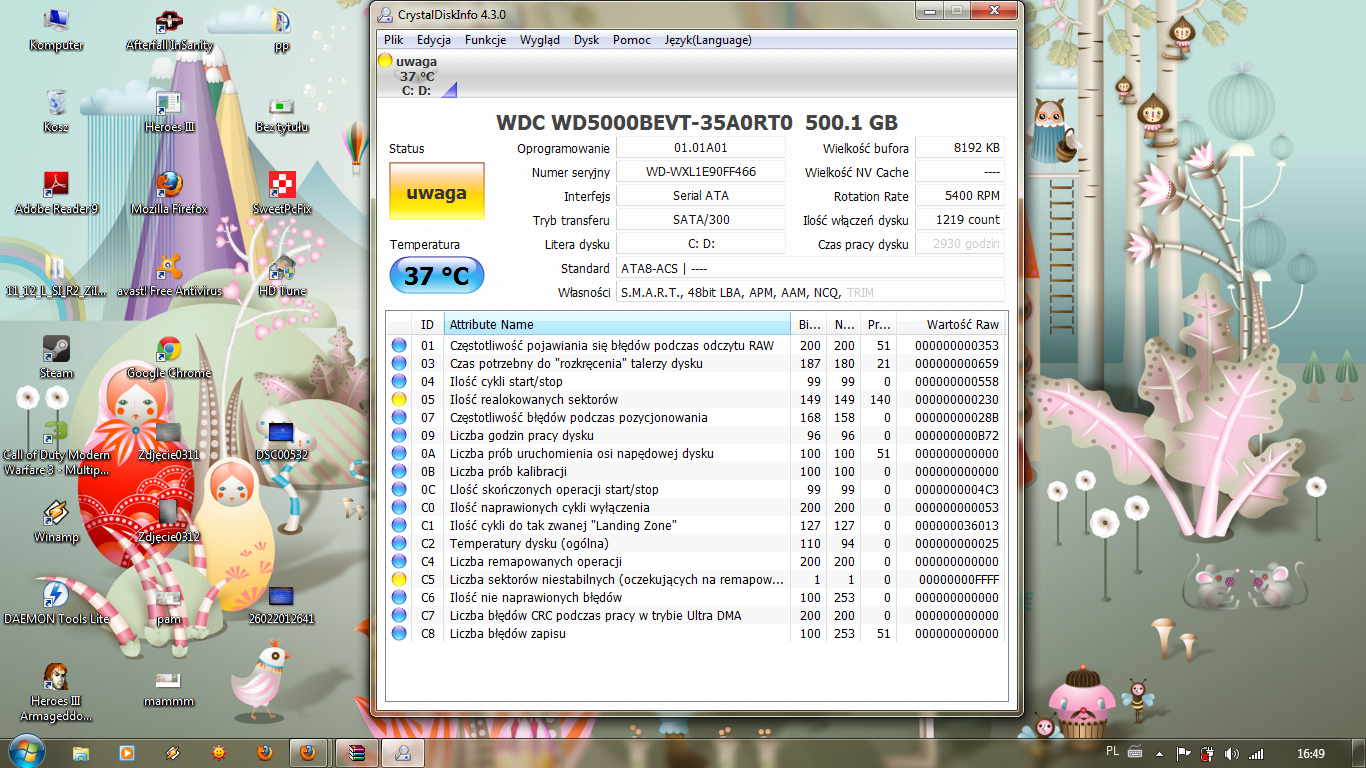Screen dimensions: 1366x768
Task: Select the Liczba godzin pracy dysku row
Action: click(695, 435)
